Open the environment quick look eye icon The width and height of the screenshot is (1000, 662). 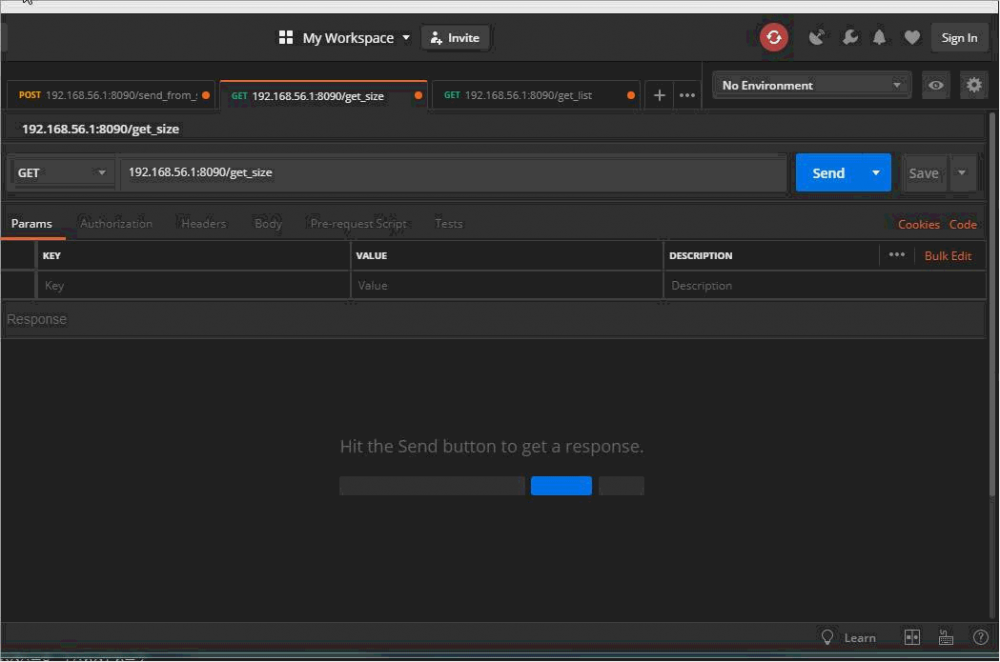(935, 85)
